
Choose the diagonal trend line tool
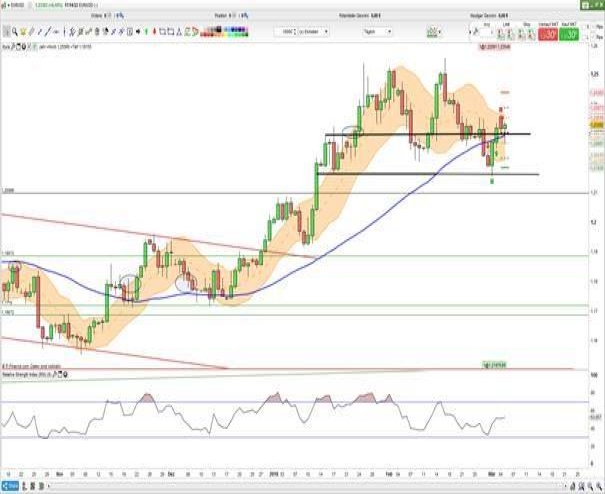(47, 32)
